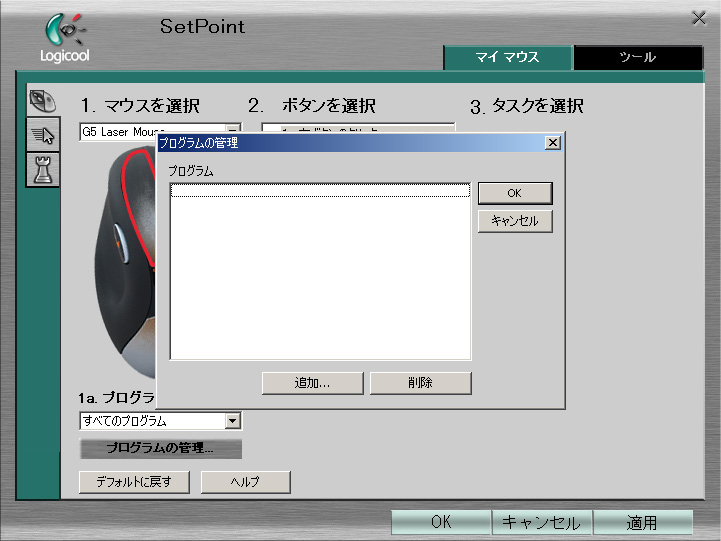Open the pointer movement settings icon
The image size is (721, 541).
coord(42,136)
